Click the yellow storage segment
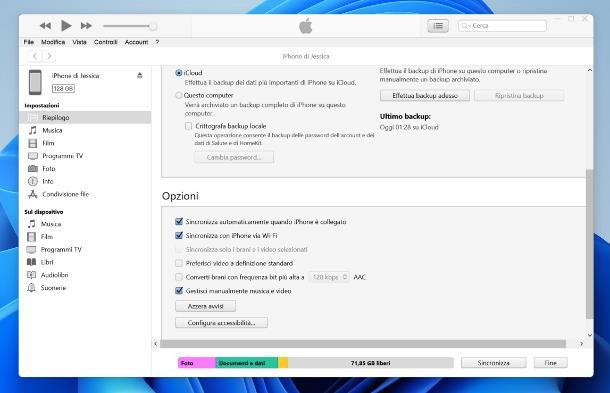 283,363
